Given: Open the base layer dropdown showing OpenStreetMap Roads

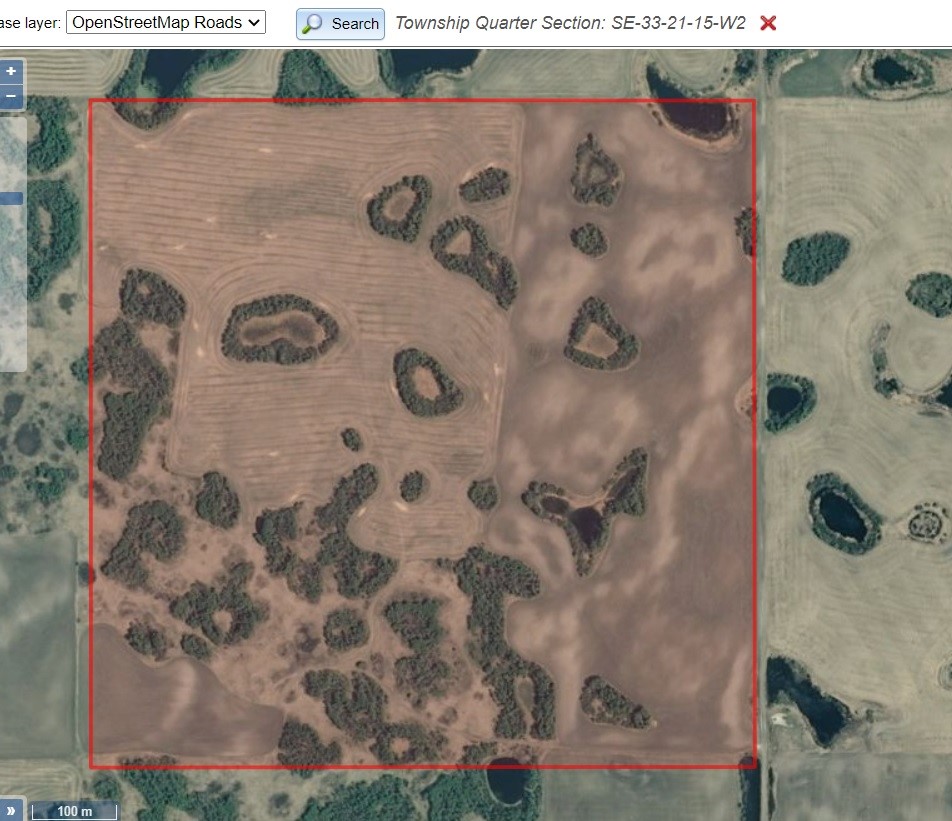Looking at the screenshot, I should coord(166,22).
